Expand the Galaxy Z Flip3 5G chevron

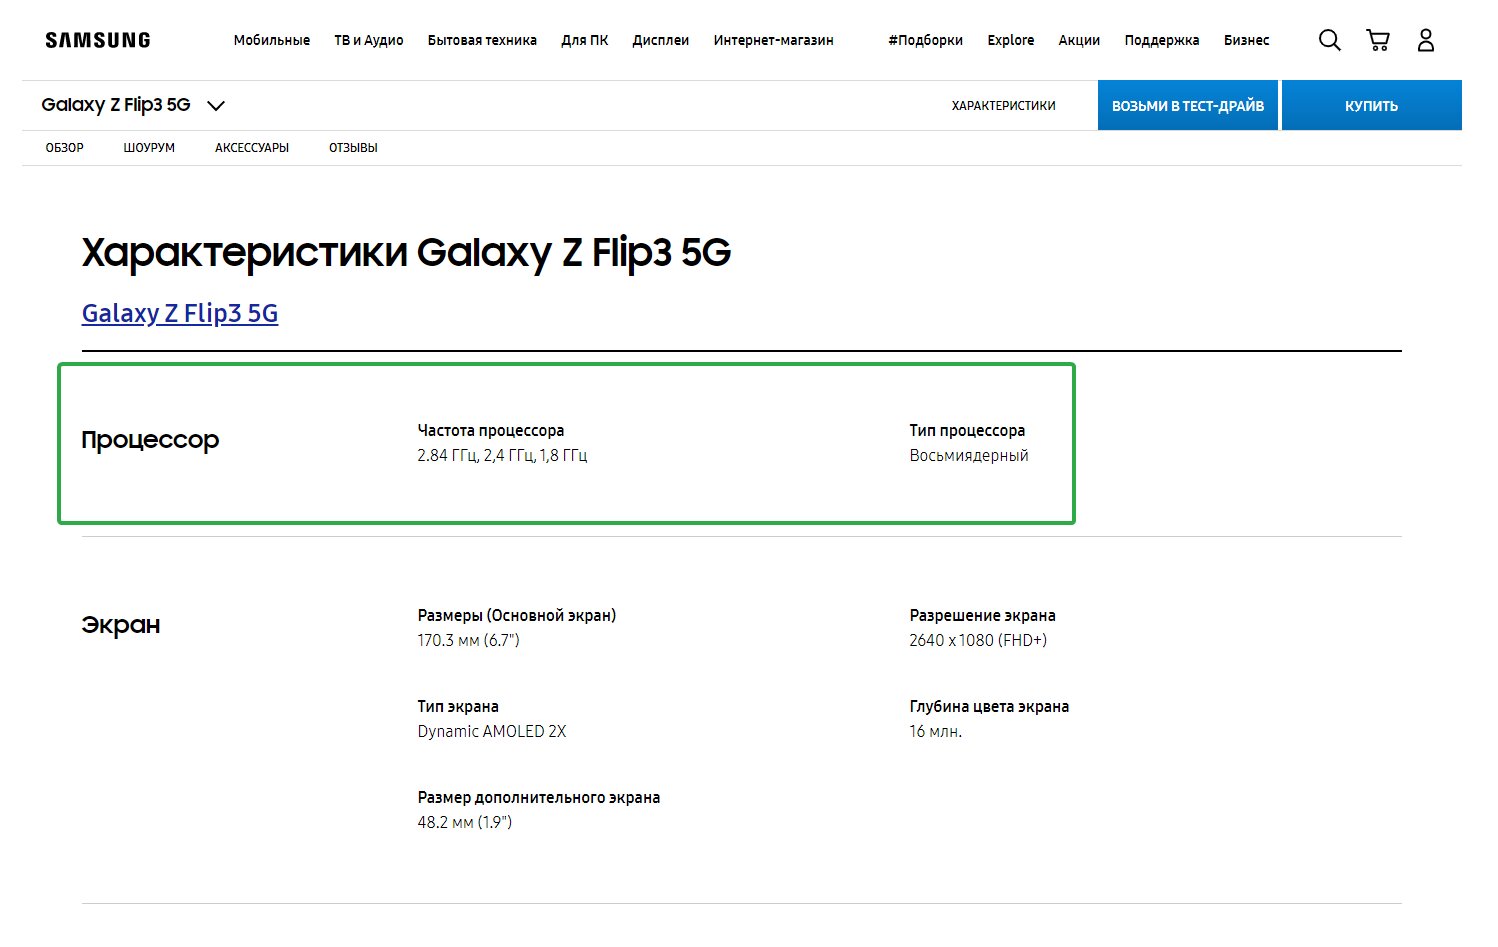[216, 105]
